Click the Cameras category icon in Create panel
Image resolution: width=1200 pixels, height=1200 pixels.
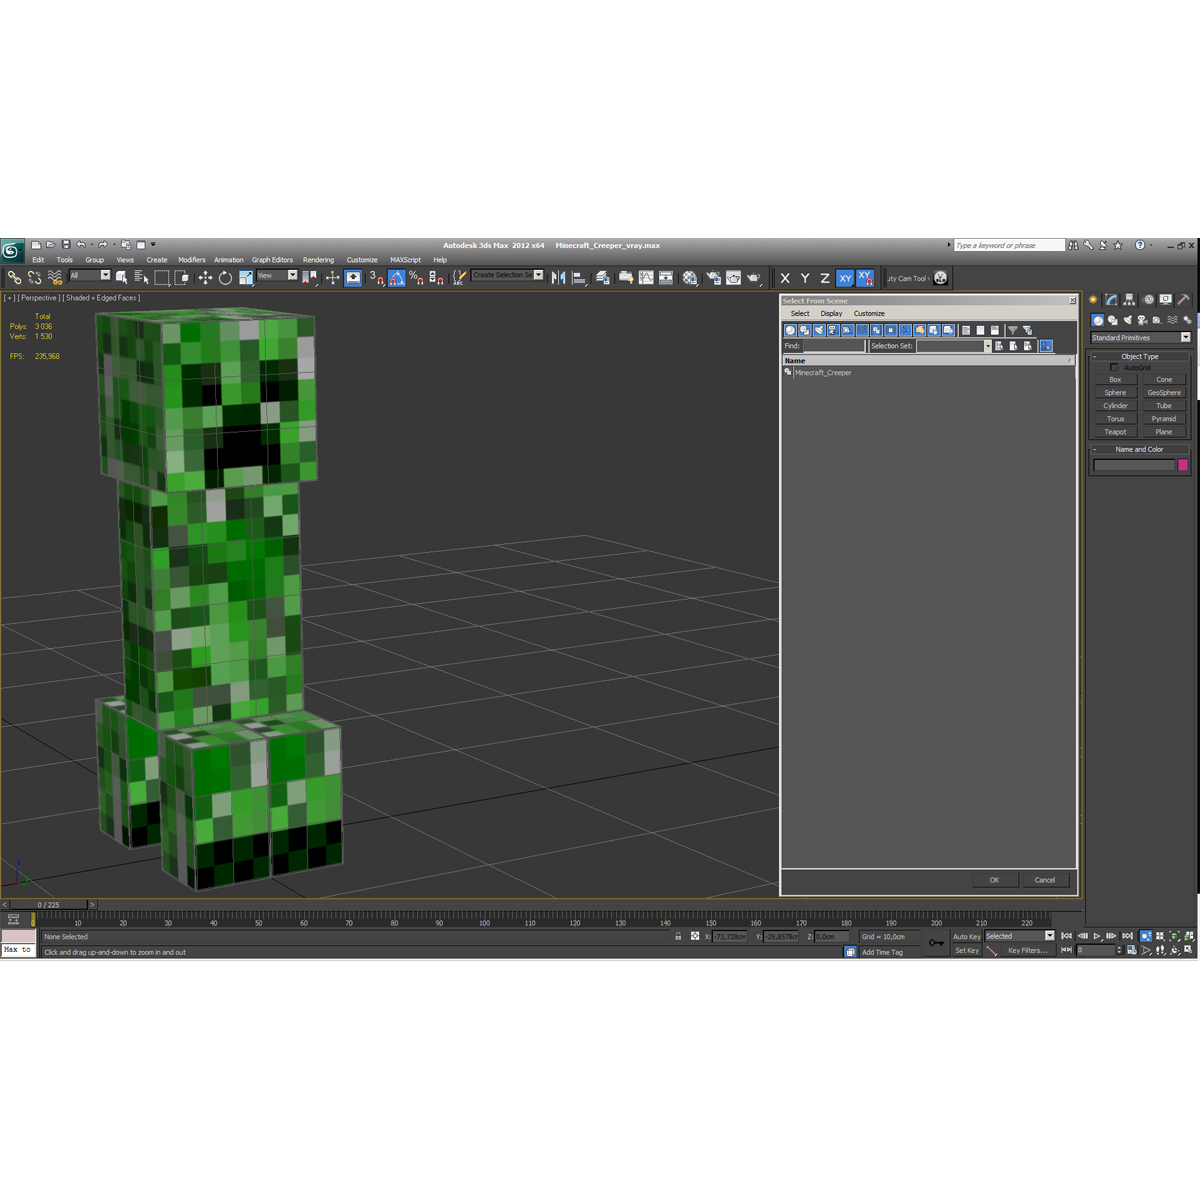[1143, 320]
